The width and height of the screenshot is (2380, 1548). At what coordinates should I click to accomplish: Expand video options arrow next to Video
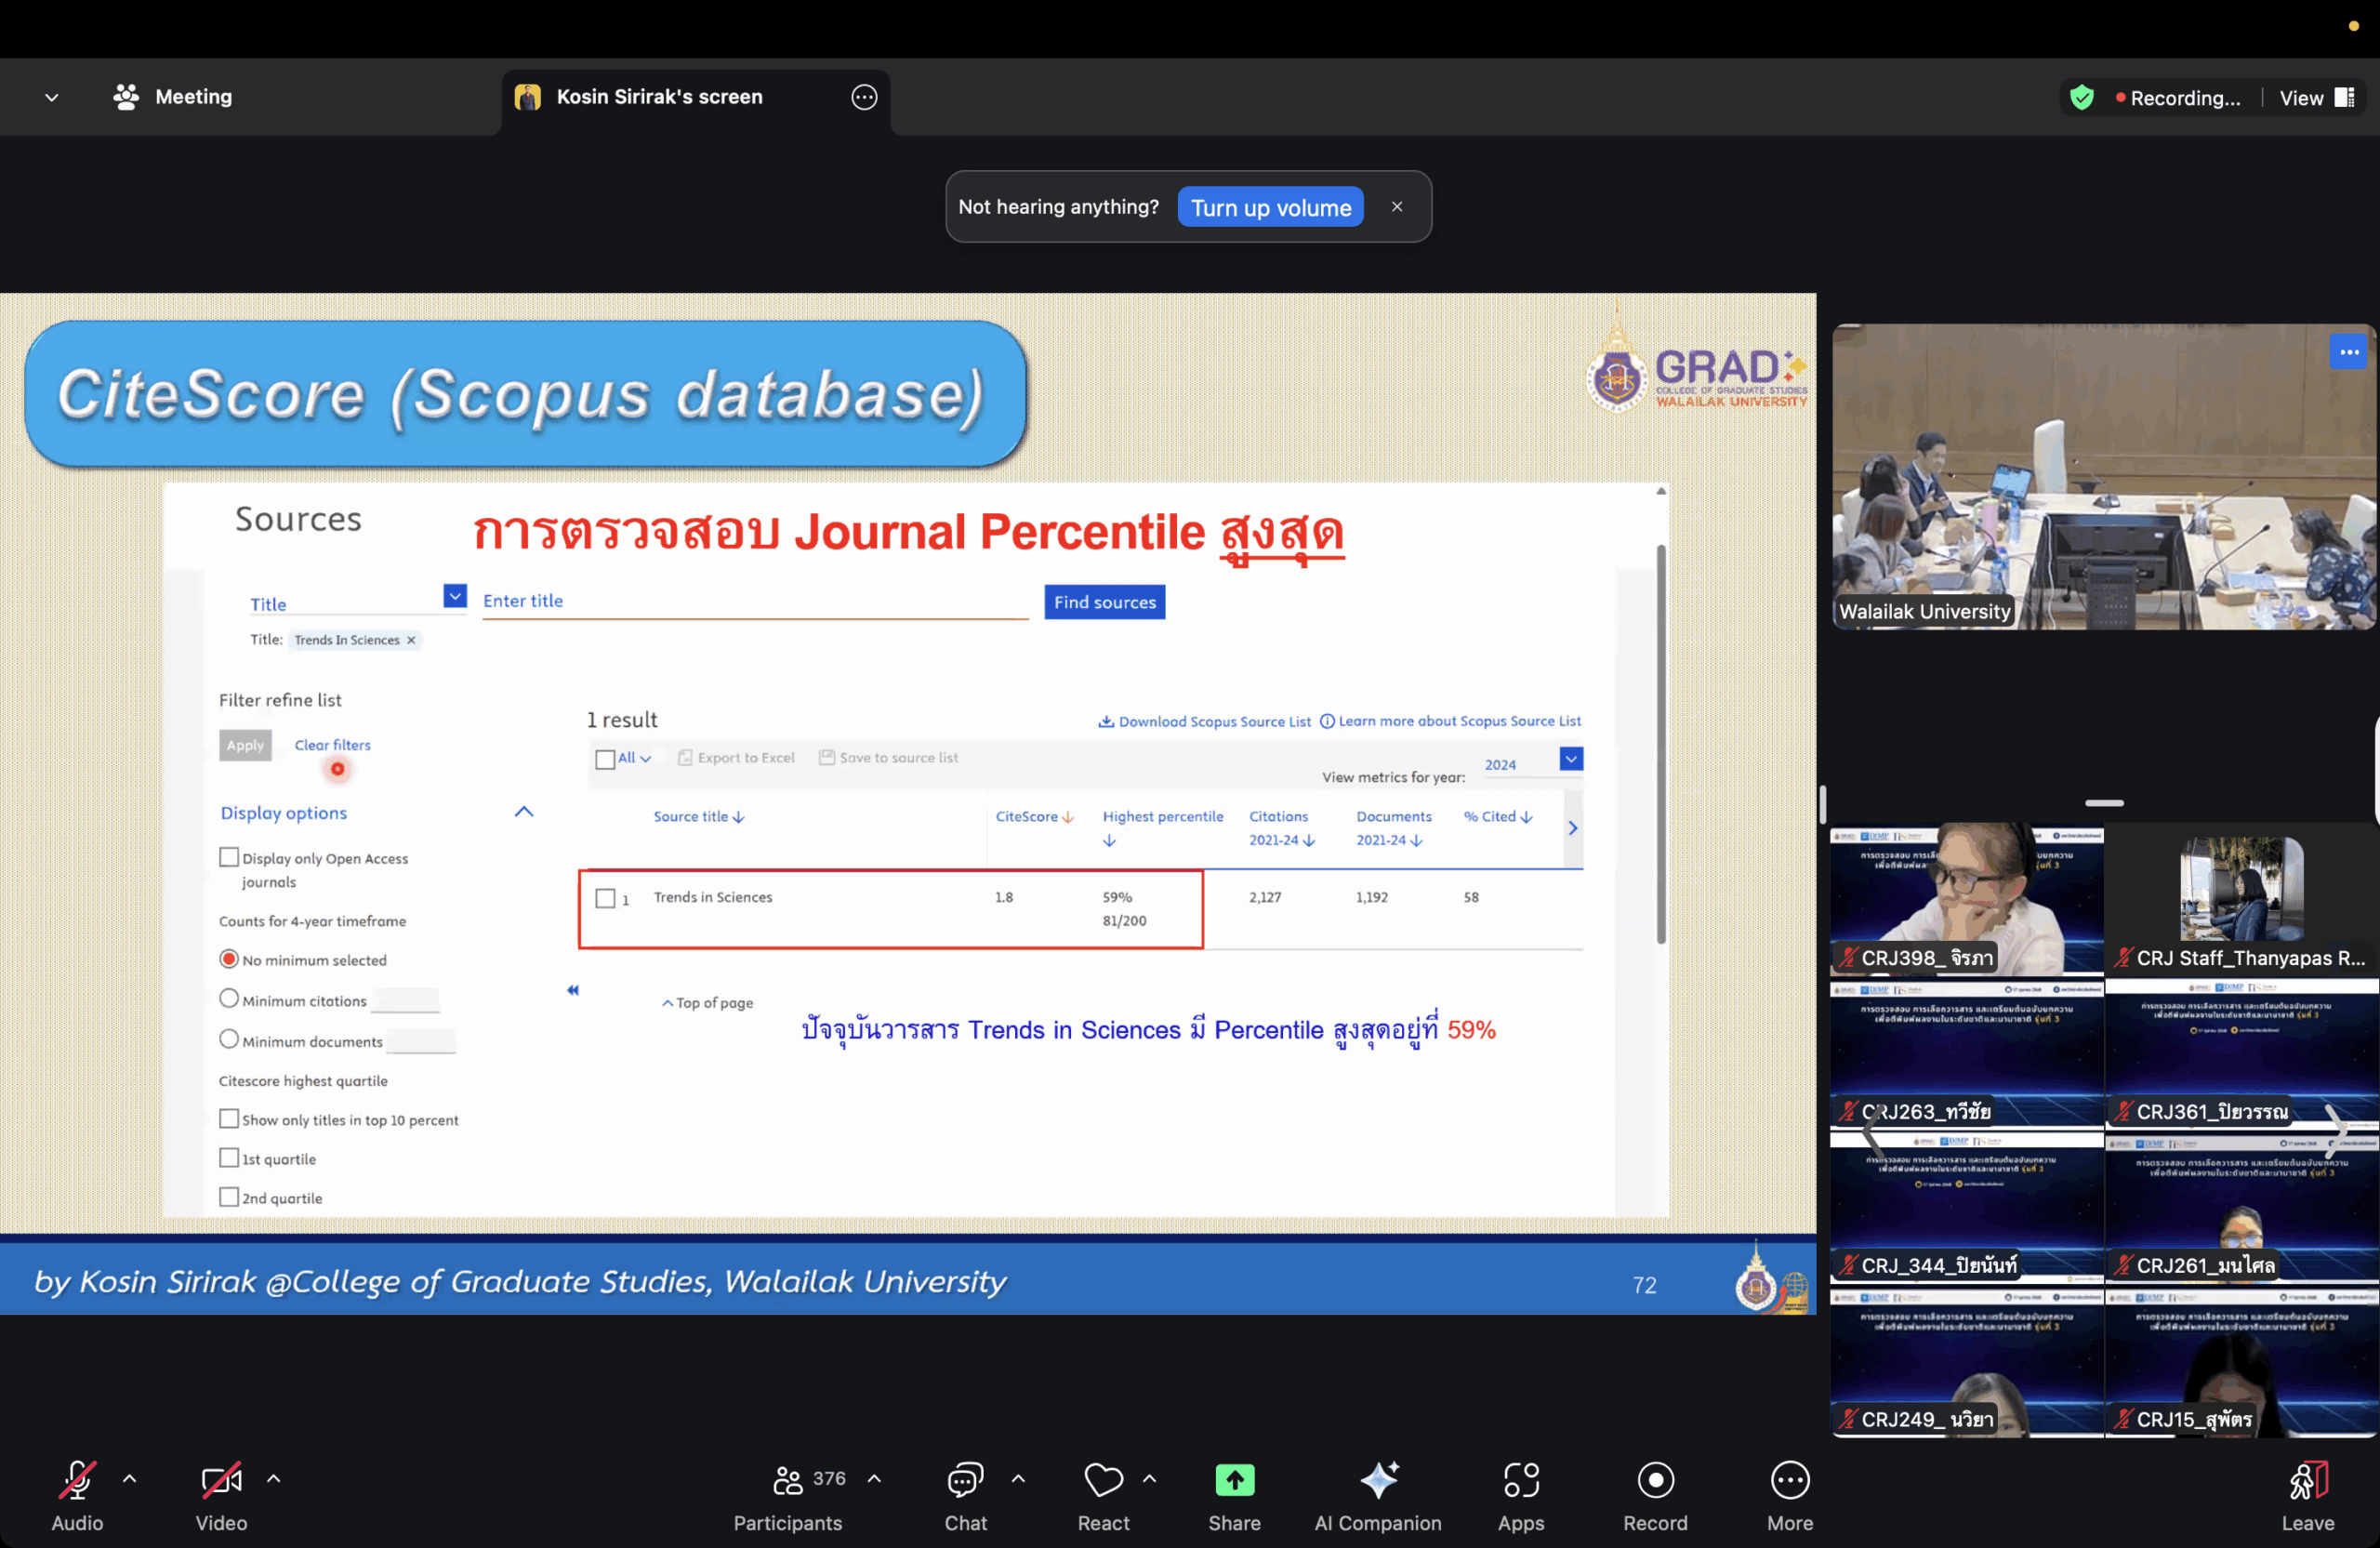pyautogui.click(x=274, y=1478)
